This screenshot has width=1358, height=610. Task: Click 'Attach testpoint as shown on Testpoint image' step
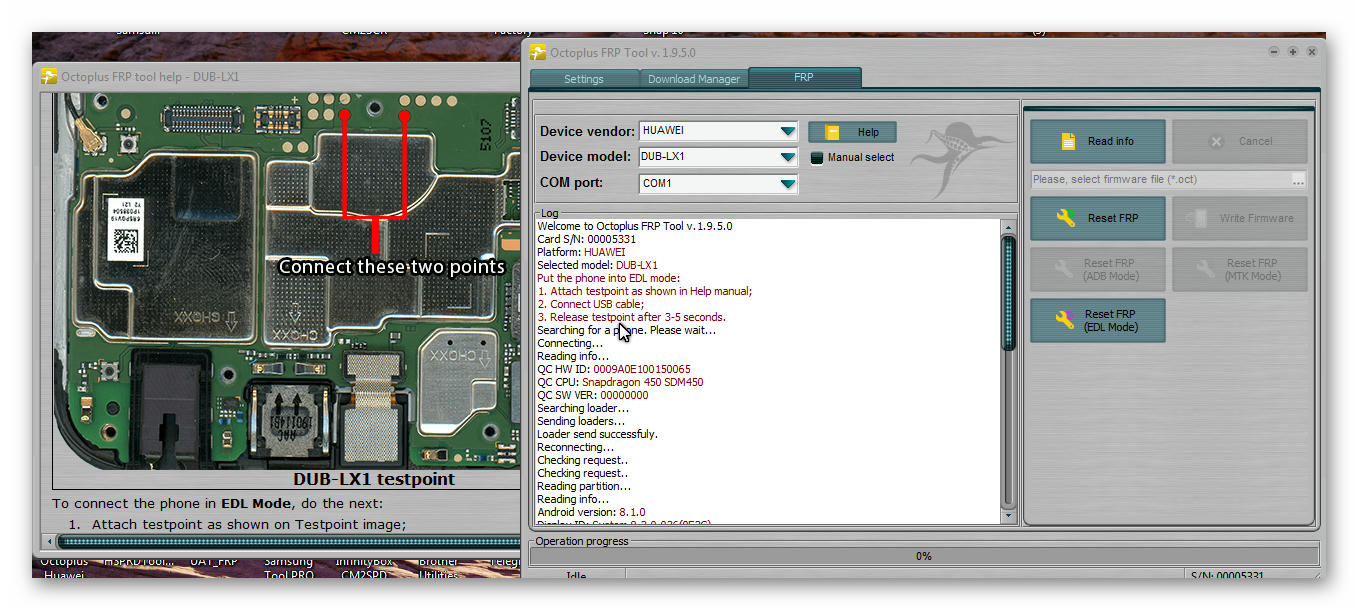click(x=249, y=524)
